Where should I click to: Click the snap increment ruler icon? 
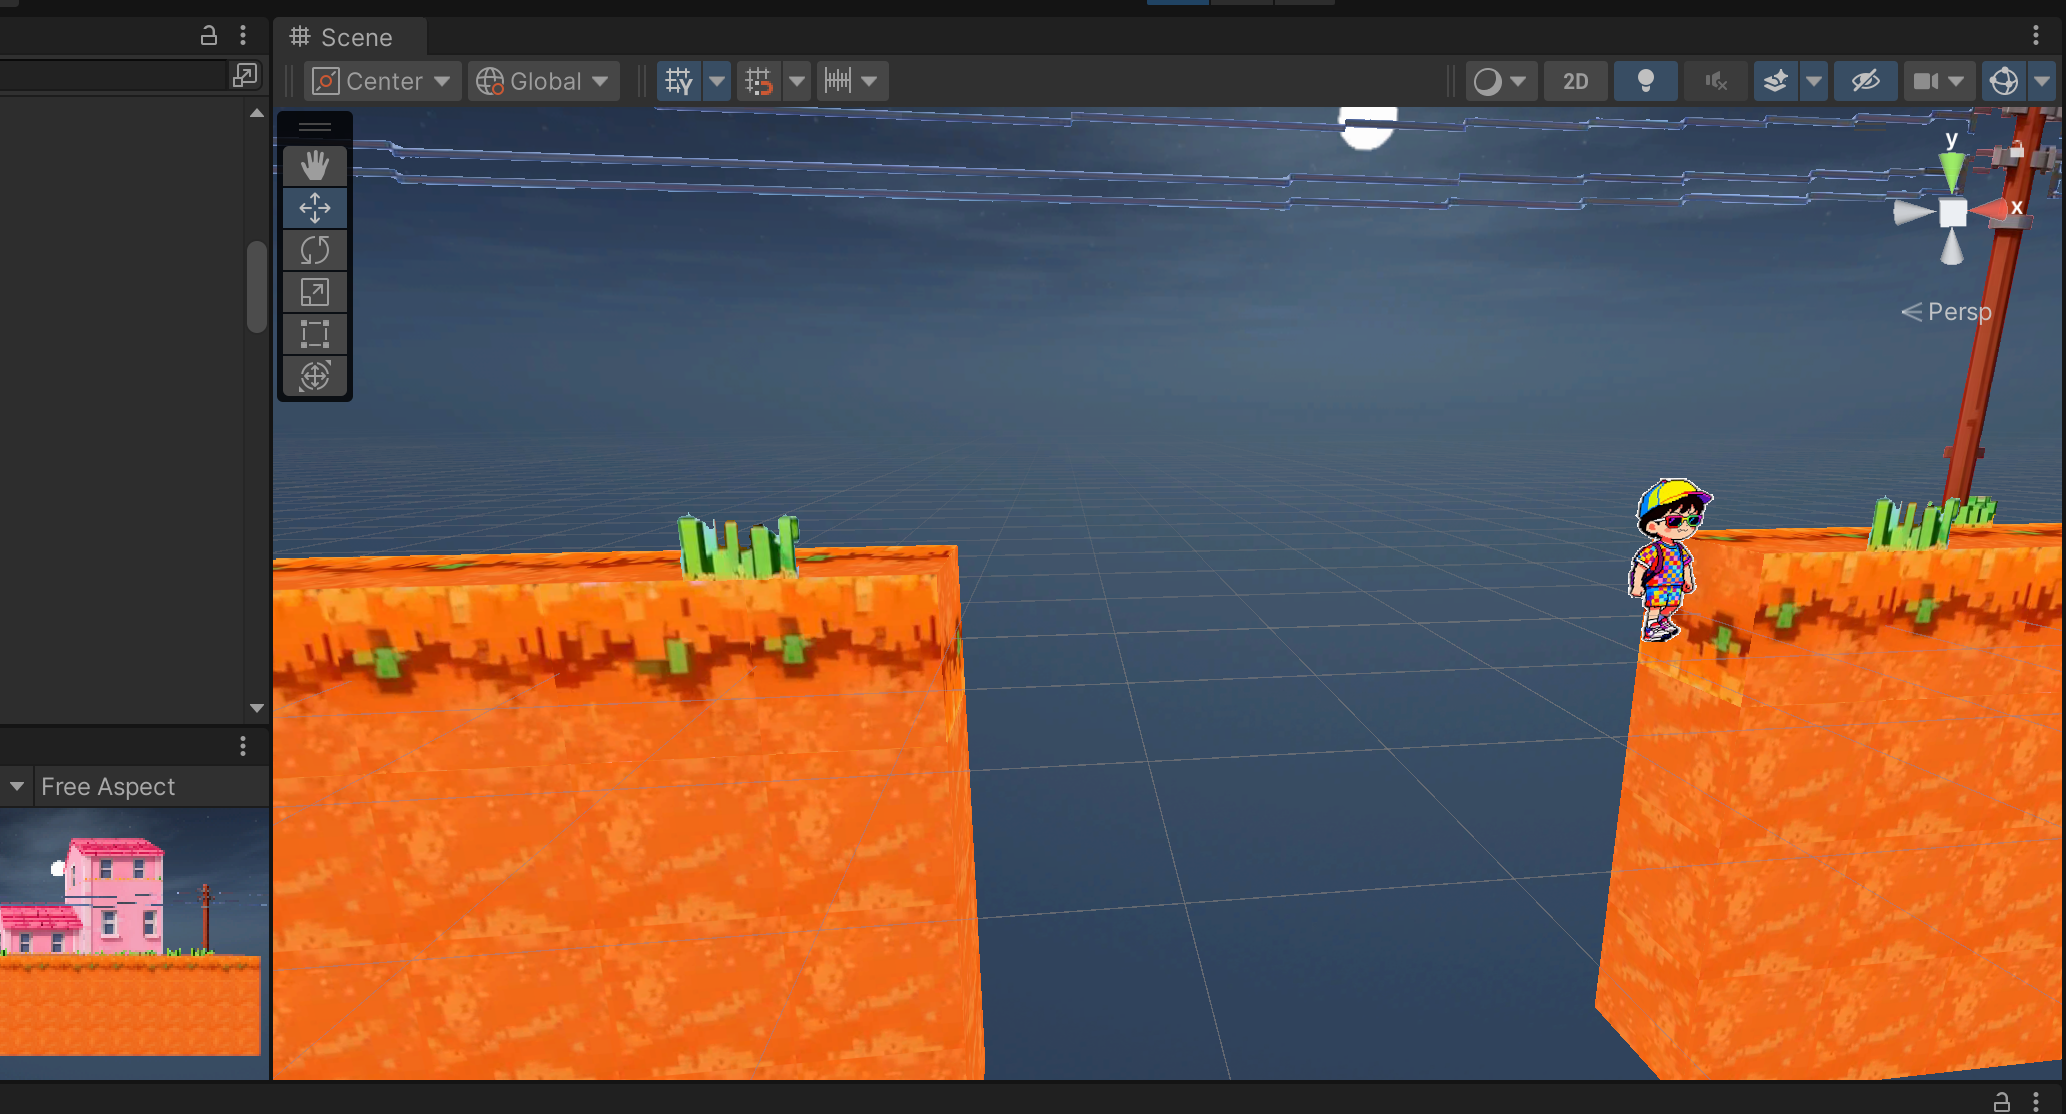click(838, 81)
